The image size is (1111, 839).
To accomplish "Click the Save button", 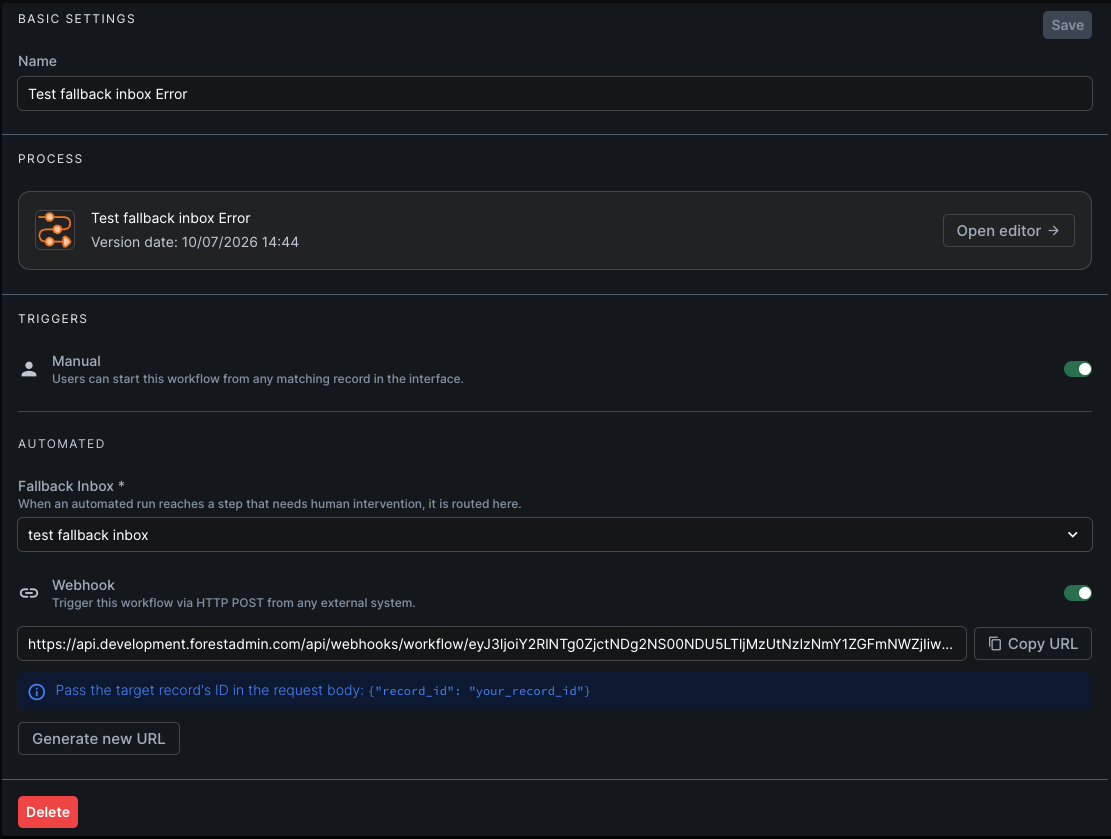I will click(1066, 26).
